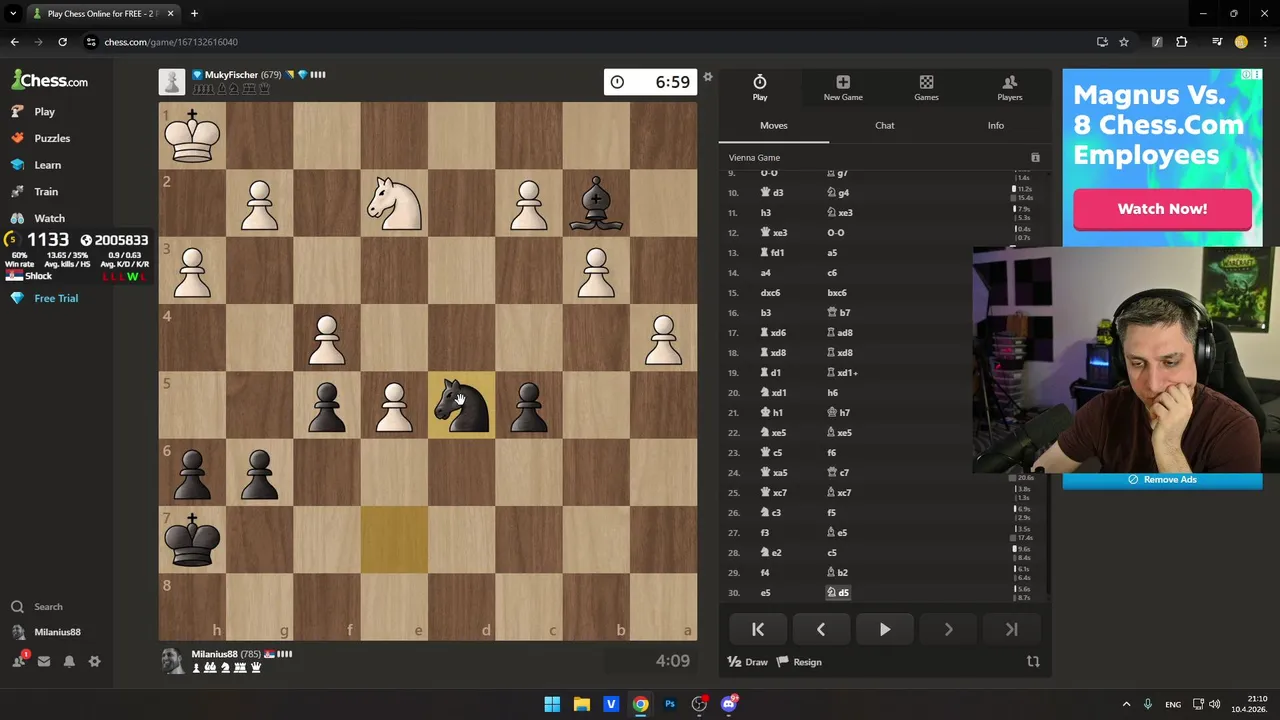The width and height of the screenshot is (1280, 720).
Task: Go back in the browser
Action: pyautogui.click(x=14, y=42)
